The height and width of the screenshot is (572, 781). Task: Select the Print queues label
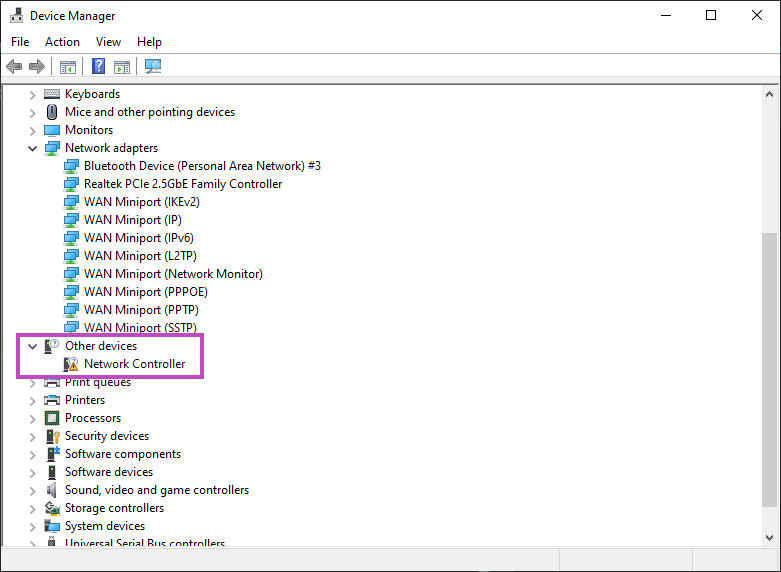(x=98, y=383)
